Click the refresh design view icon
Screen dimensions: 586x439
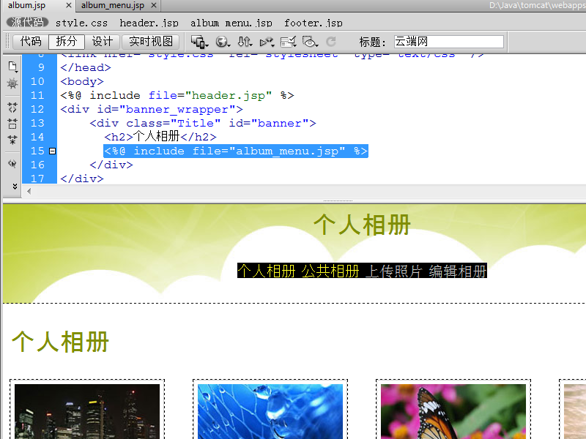(x=331, y=41)
